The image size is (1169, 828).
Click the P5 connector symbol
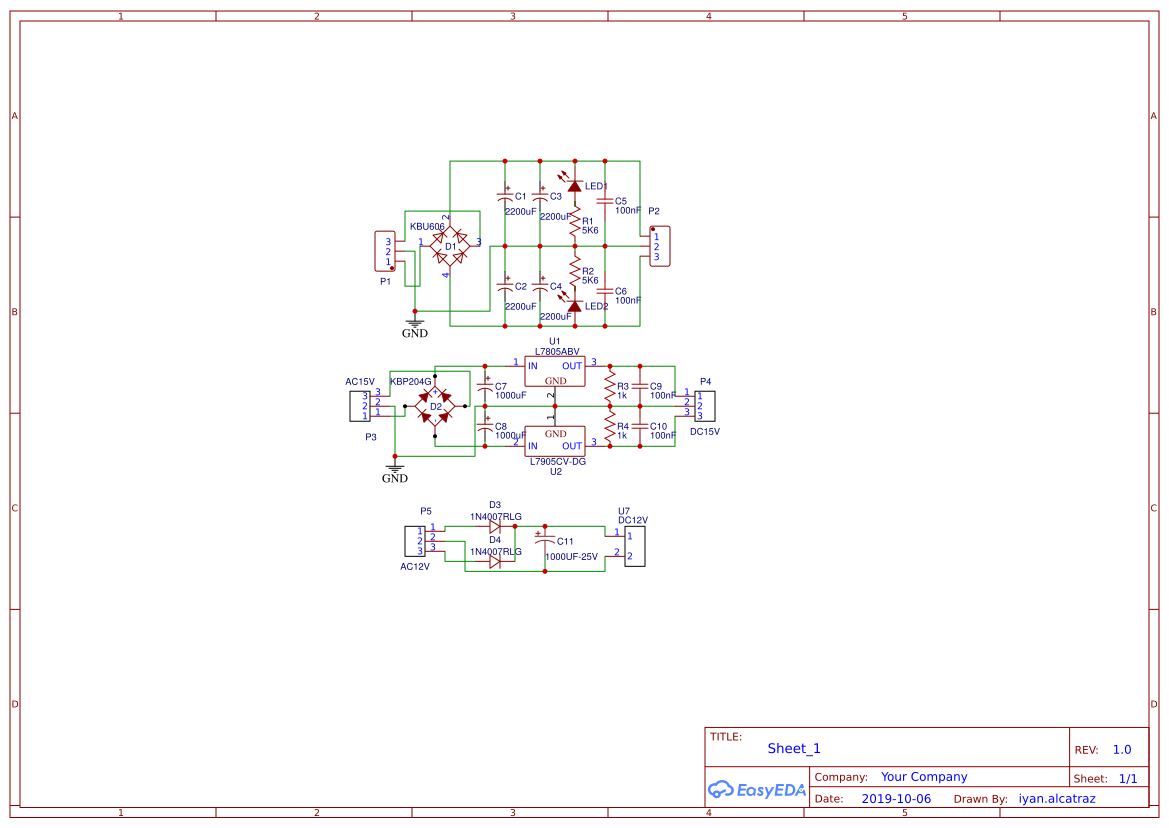pos(415,541)
